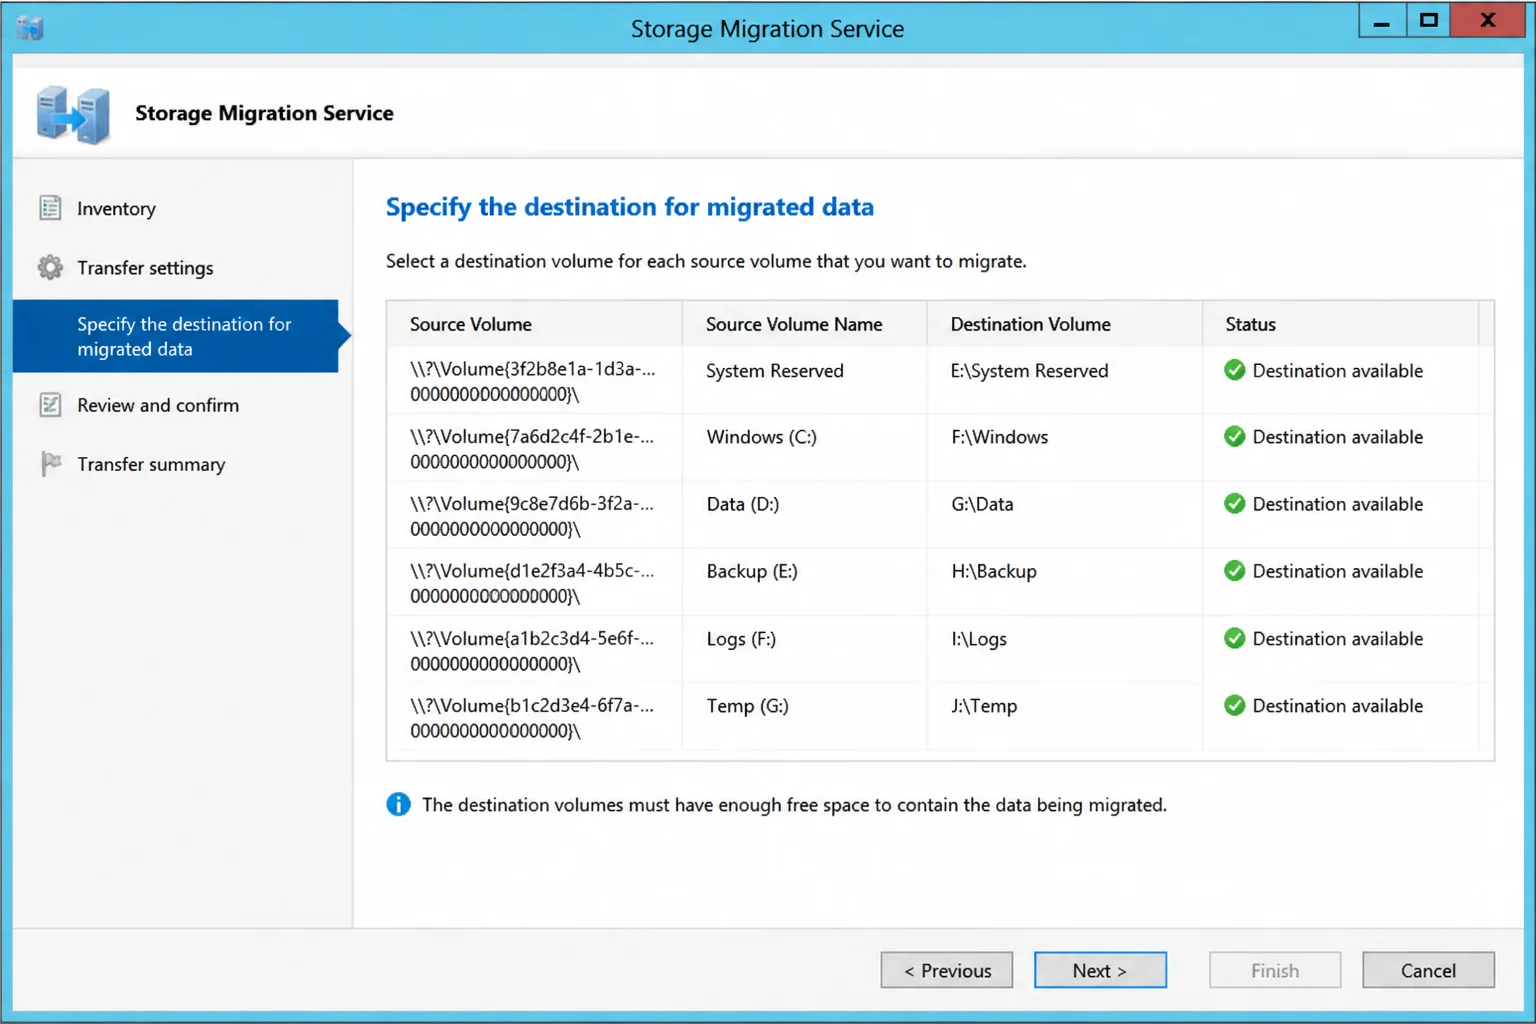The image size is (1536, 1024).
Task: Select destination cell H:\Backup
Action: [x=1065, y=581]
